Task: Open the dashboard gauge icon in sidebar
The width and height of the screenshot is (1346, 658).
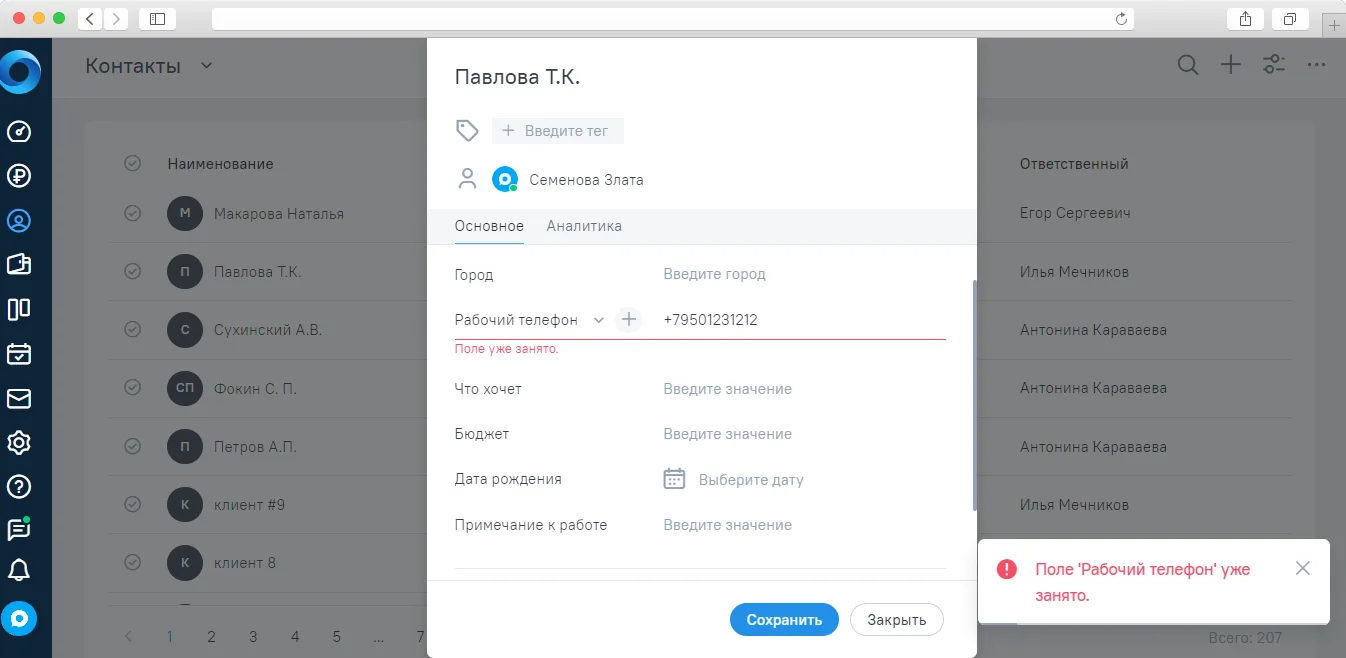Action: pyautogui.click(x=19, y=131)
